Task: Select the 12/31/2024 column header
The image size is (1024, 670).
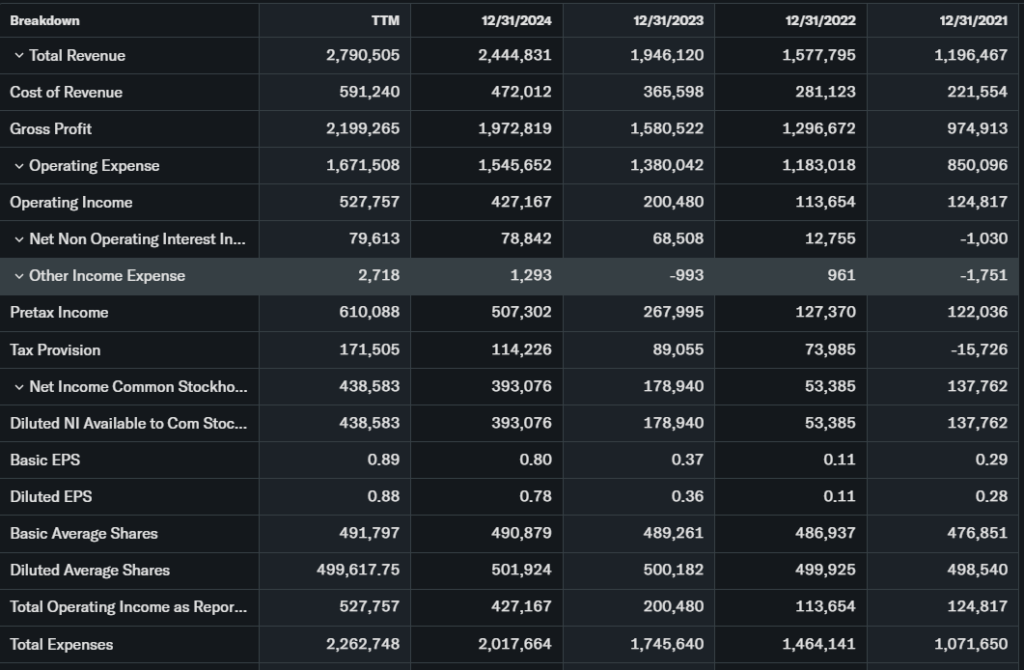Action: pos(514,20)
